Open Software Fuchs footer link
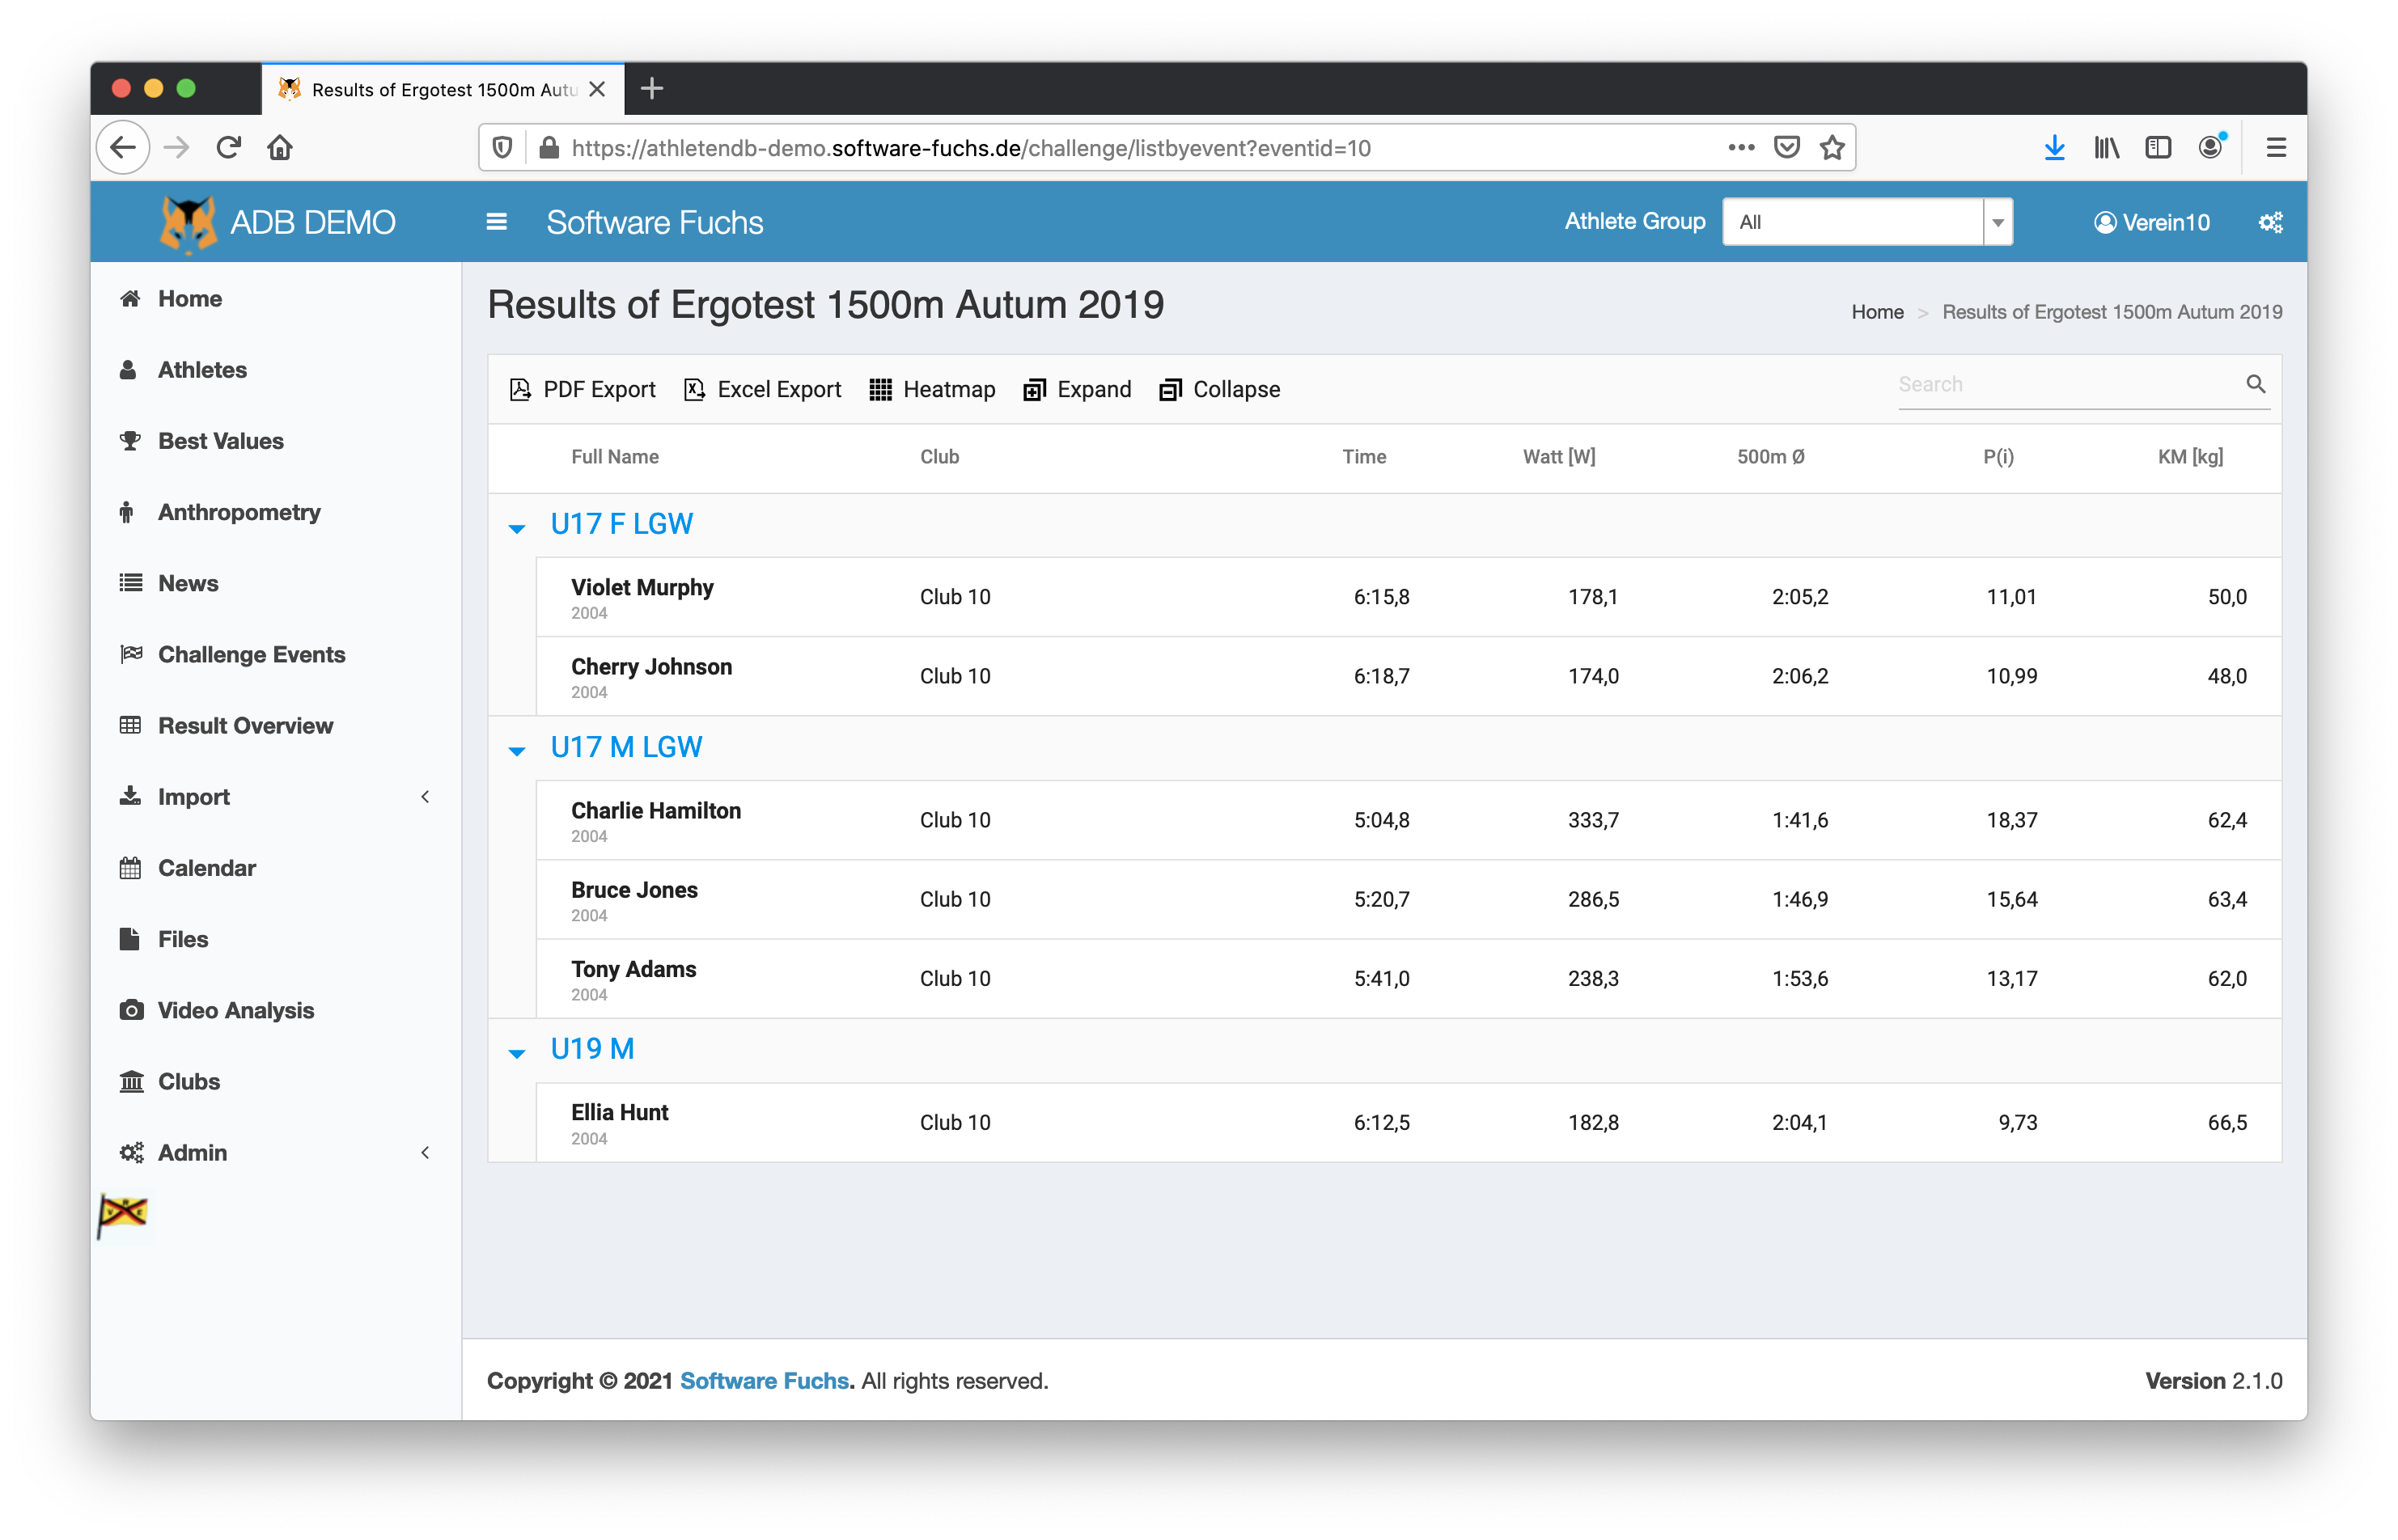Screen dimensions: 2398x1540 [764, 1381]
